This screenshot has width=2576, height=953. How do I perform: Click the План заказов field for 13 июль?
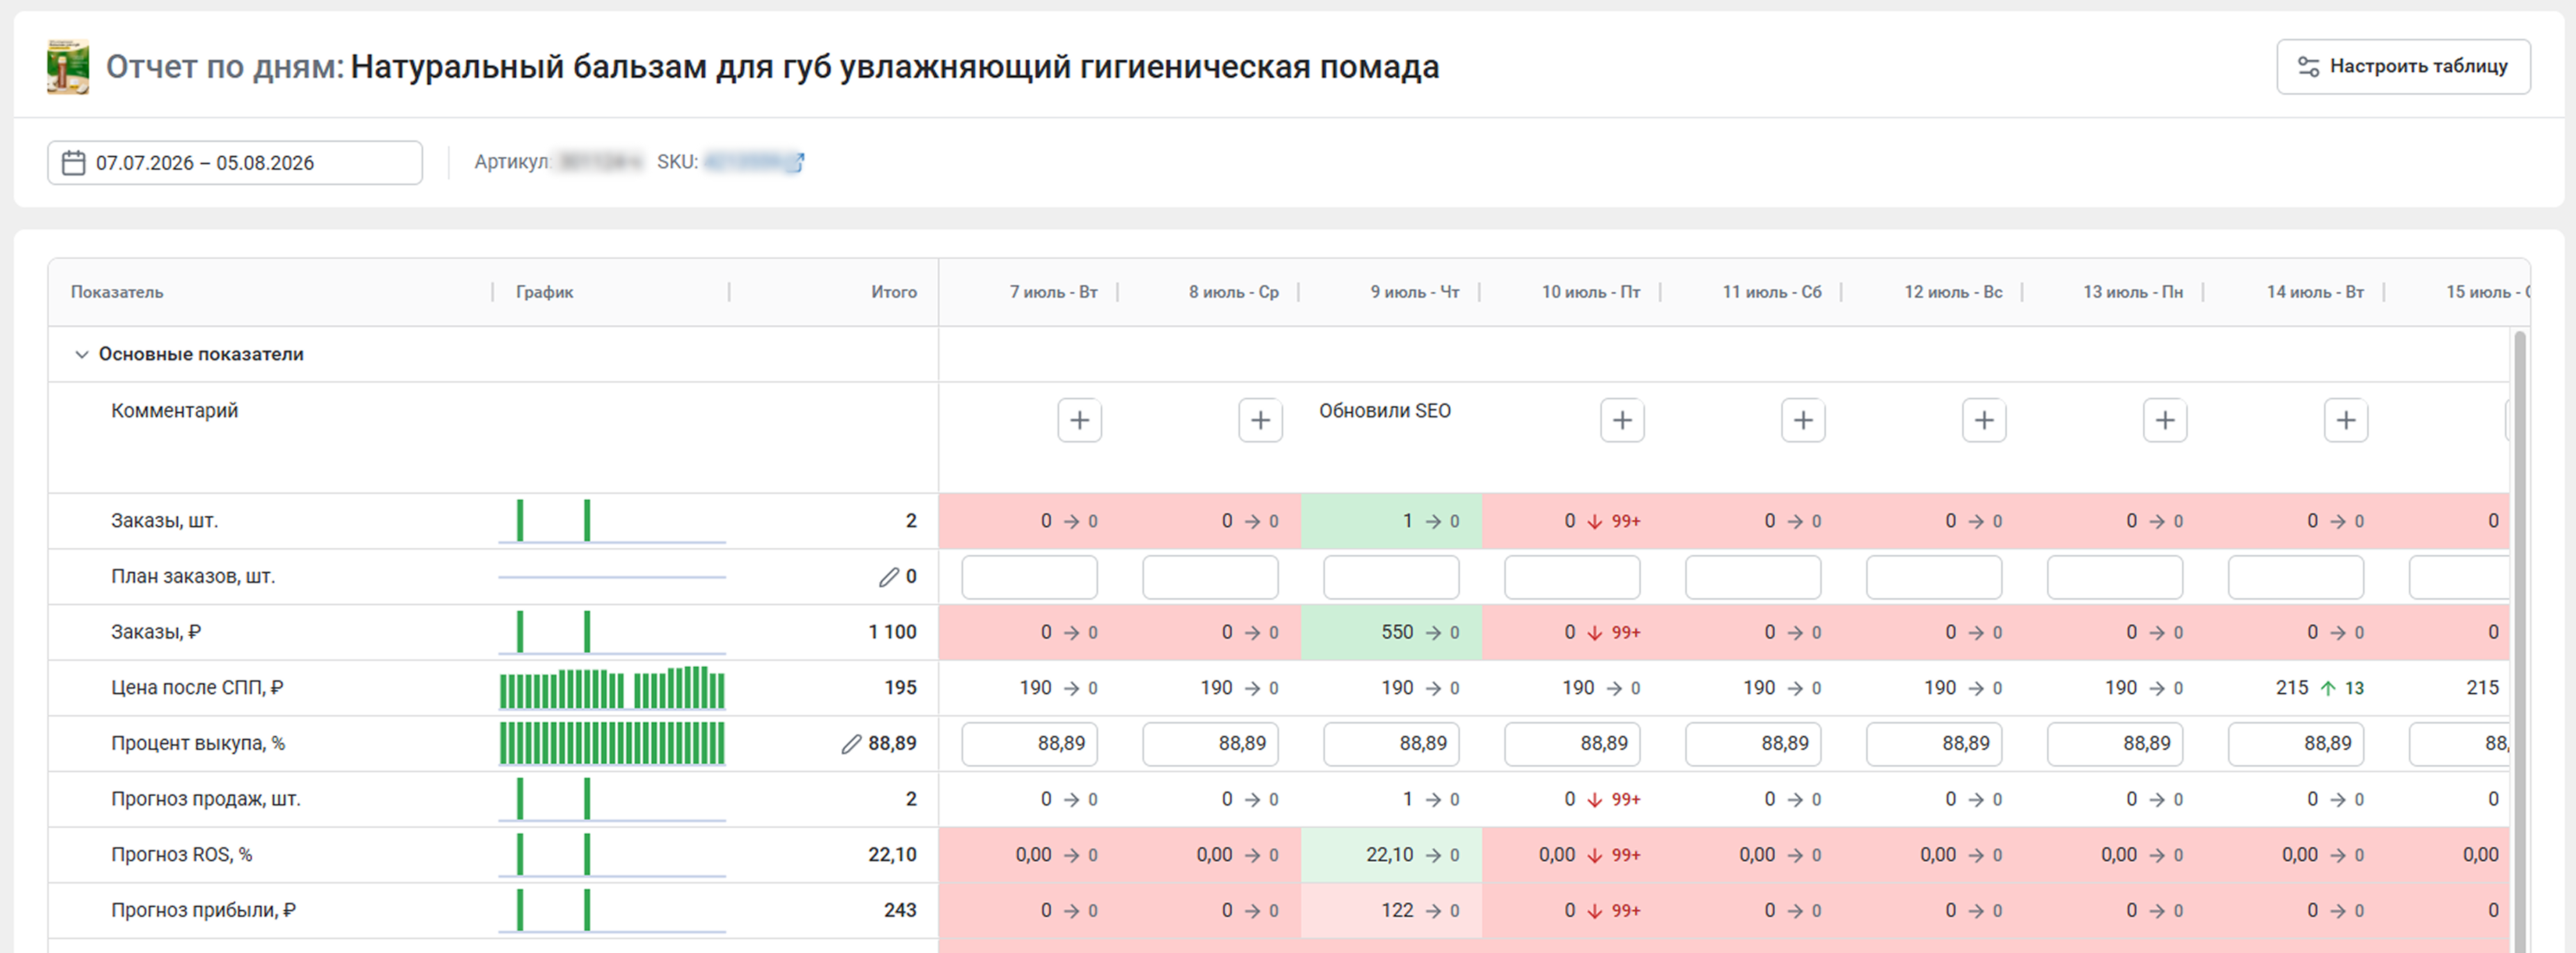point(2115,577)
